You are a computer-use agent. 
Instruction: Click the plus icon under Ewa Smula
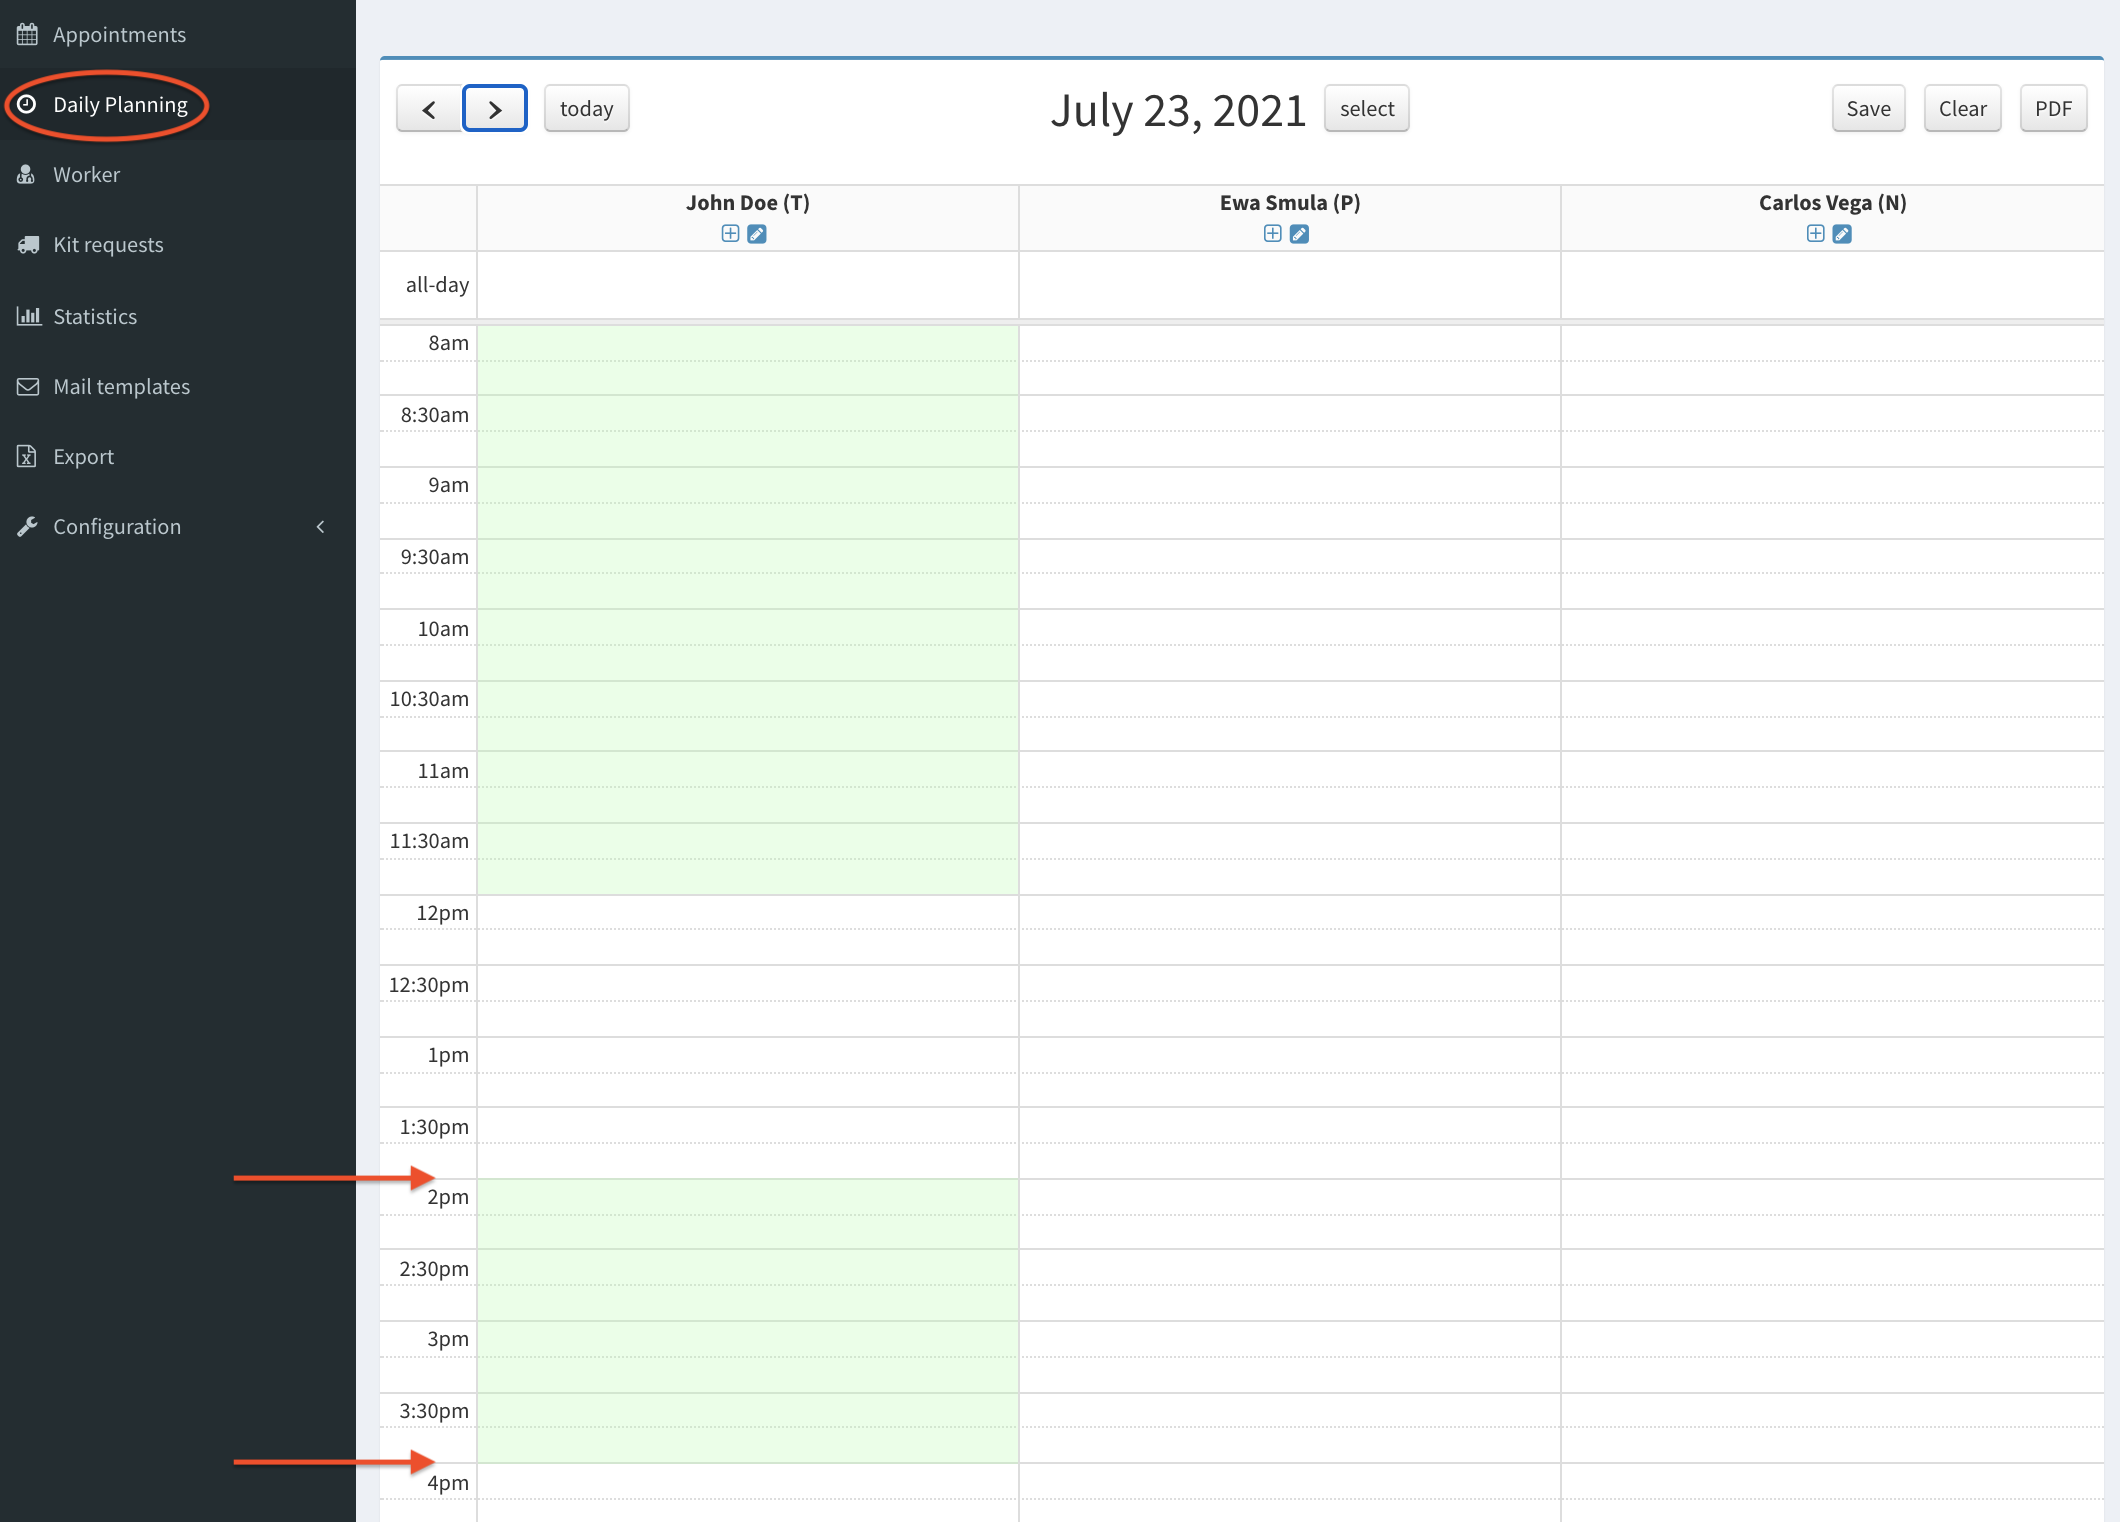coord(1272,234)
